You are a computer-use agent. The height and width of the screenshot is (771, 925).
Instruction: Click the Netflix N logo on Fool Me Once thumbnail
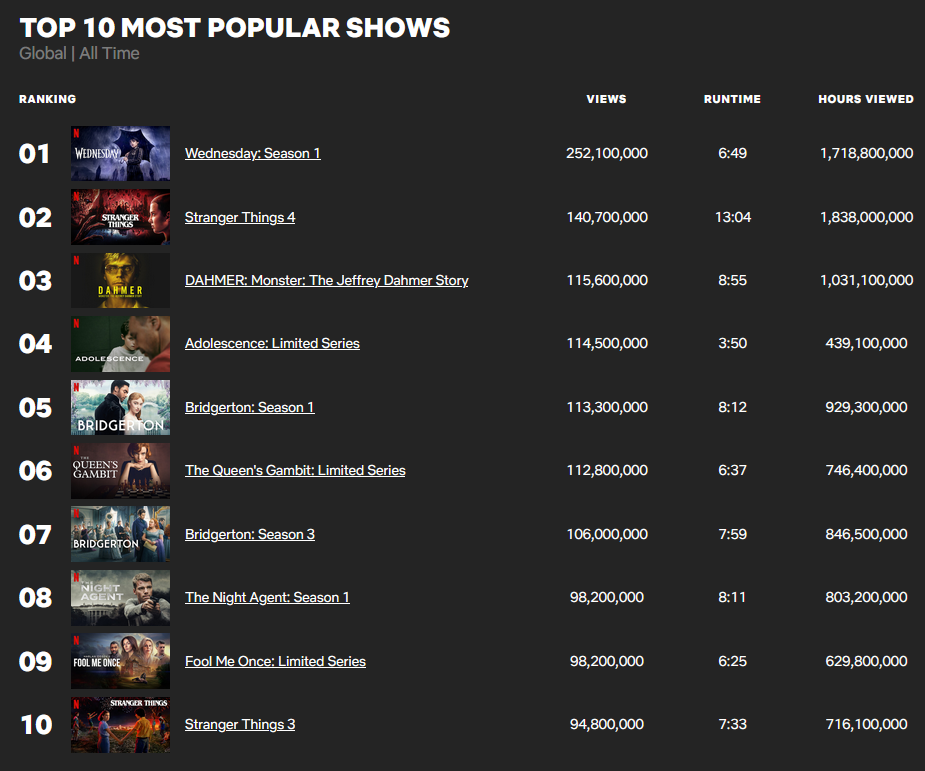[x=77, y=642]
